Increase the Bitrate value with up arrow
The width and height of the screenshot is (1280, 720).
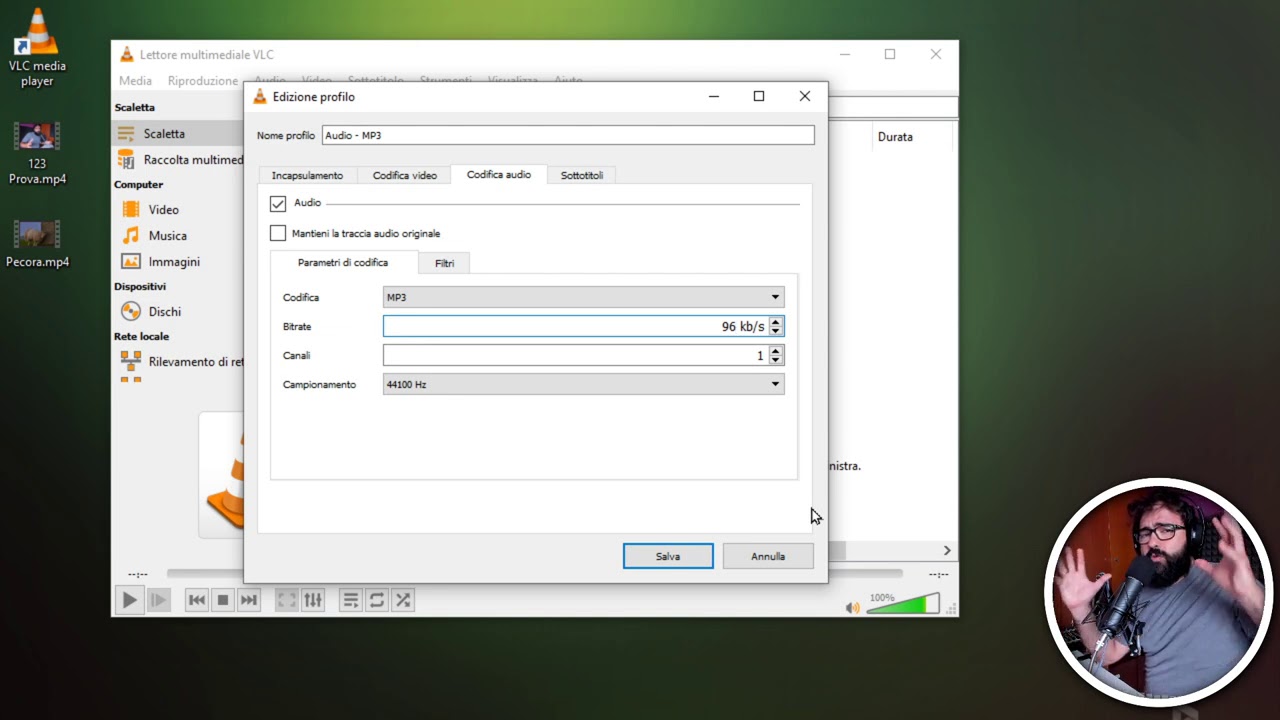click(x=776, y=322)
